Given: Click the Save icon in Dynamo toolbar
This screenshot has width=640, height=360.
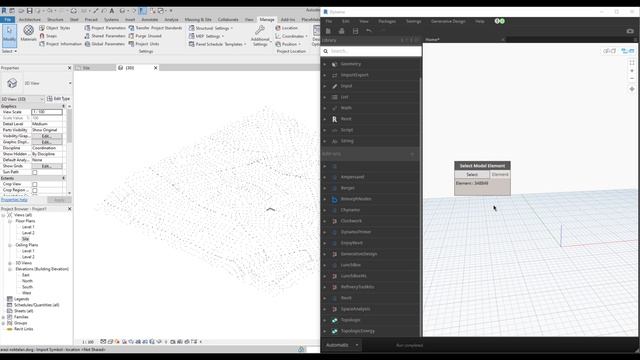Looking at the screenshot, I should pos(356,31).
